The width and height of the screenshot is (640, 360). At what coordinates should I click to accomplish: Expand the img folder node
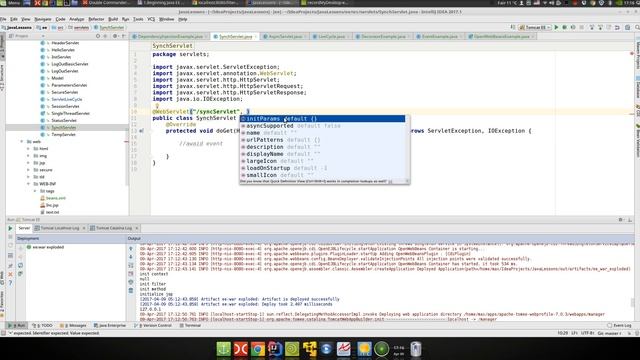pyautogui.click(x=28, y=156)
